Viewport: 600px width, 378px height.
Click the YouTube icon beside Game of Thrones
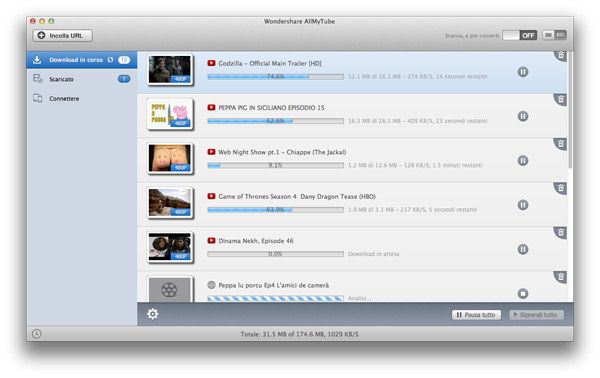point(211,196)
